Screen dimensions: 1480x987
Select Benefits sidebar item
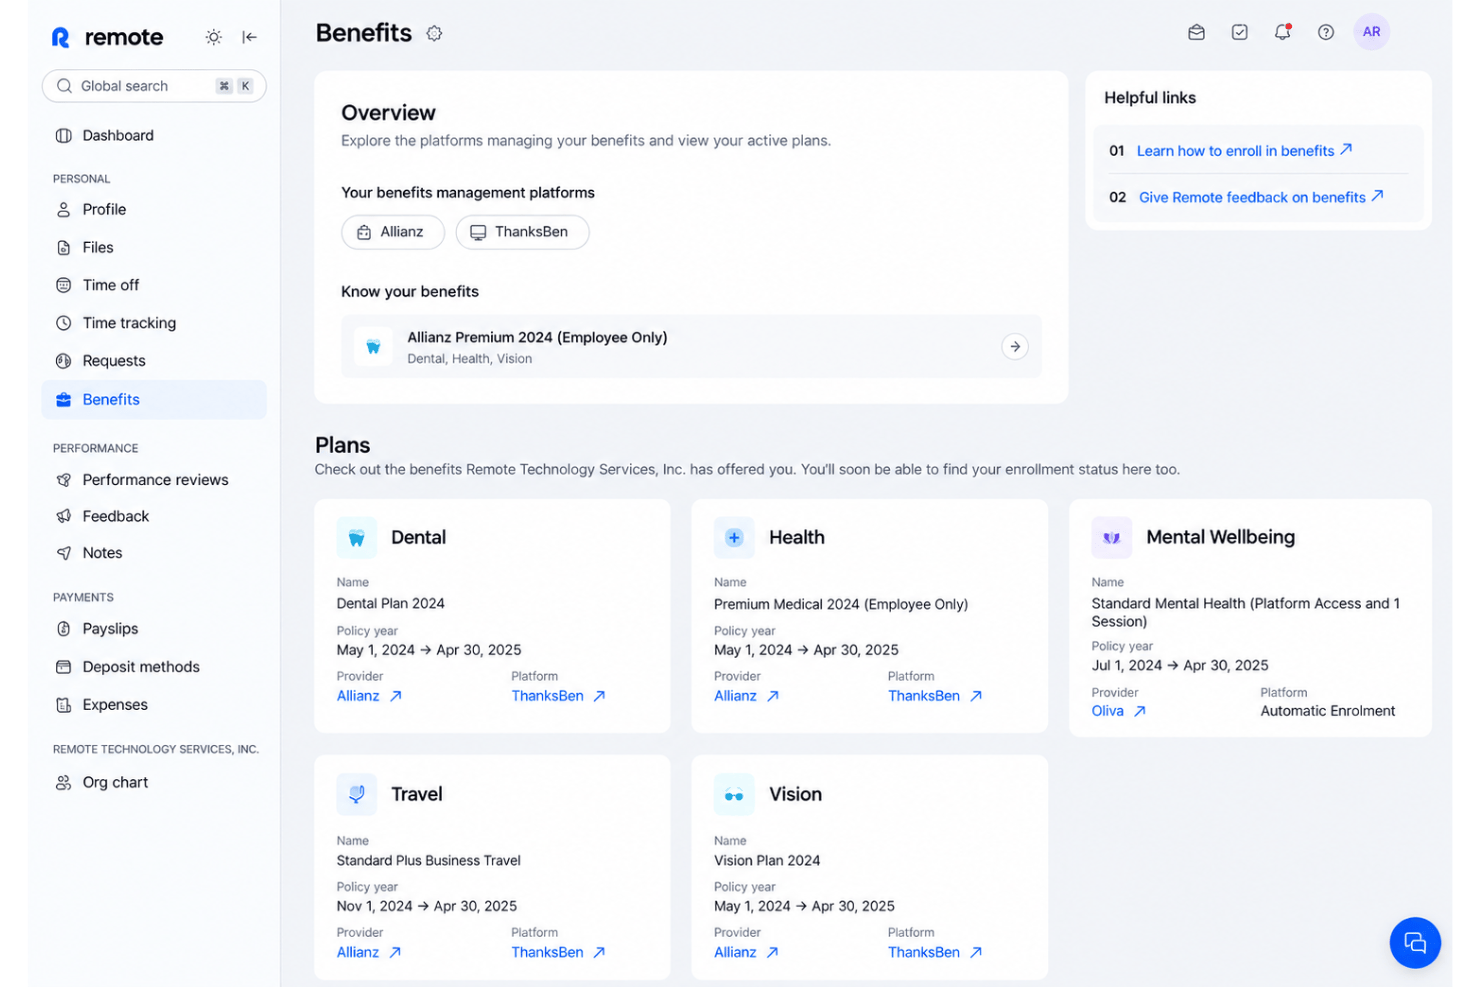154,399
